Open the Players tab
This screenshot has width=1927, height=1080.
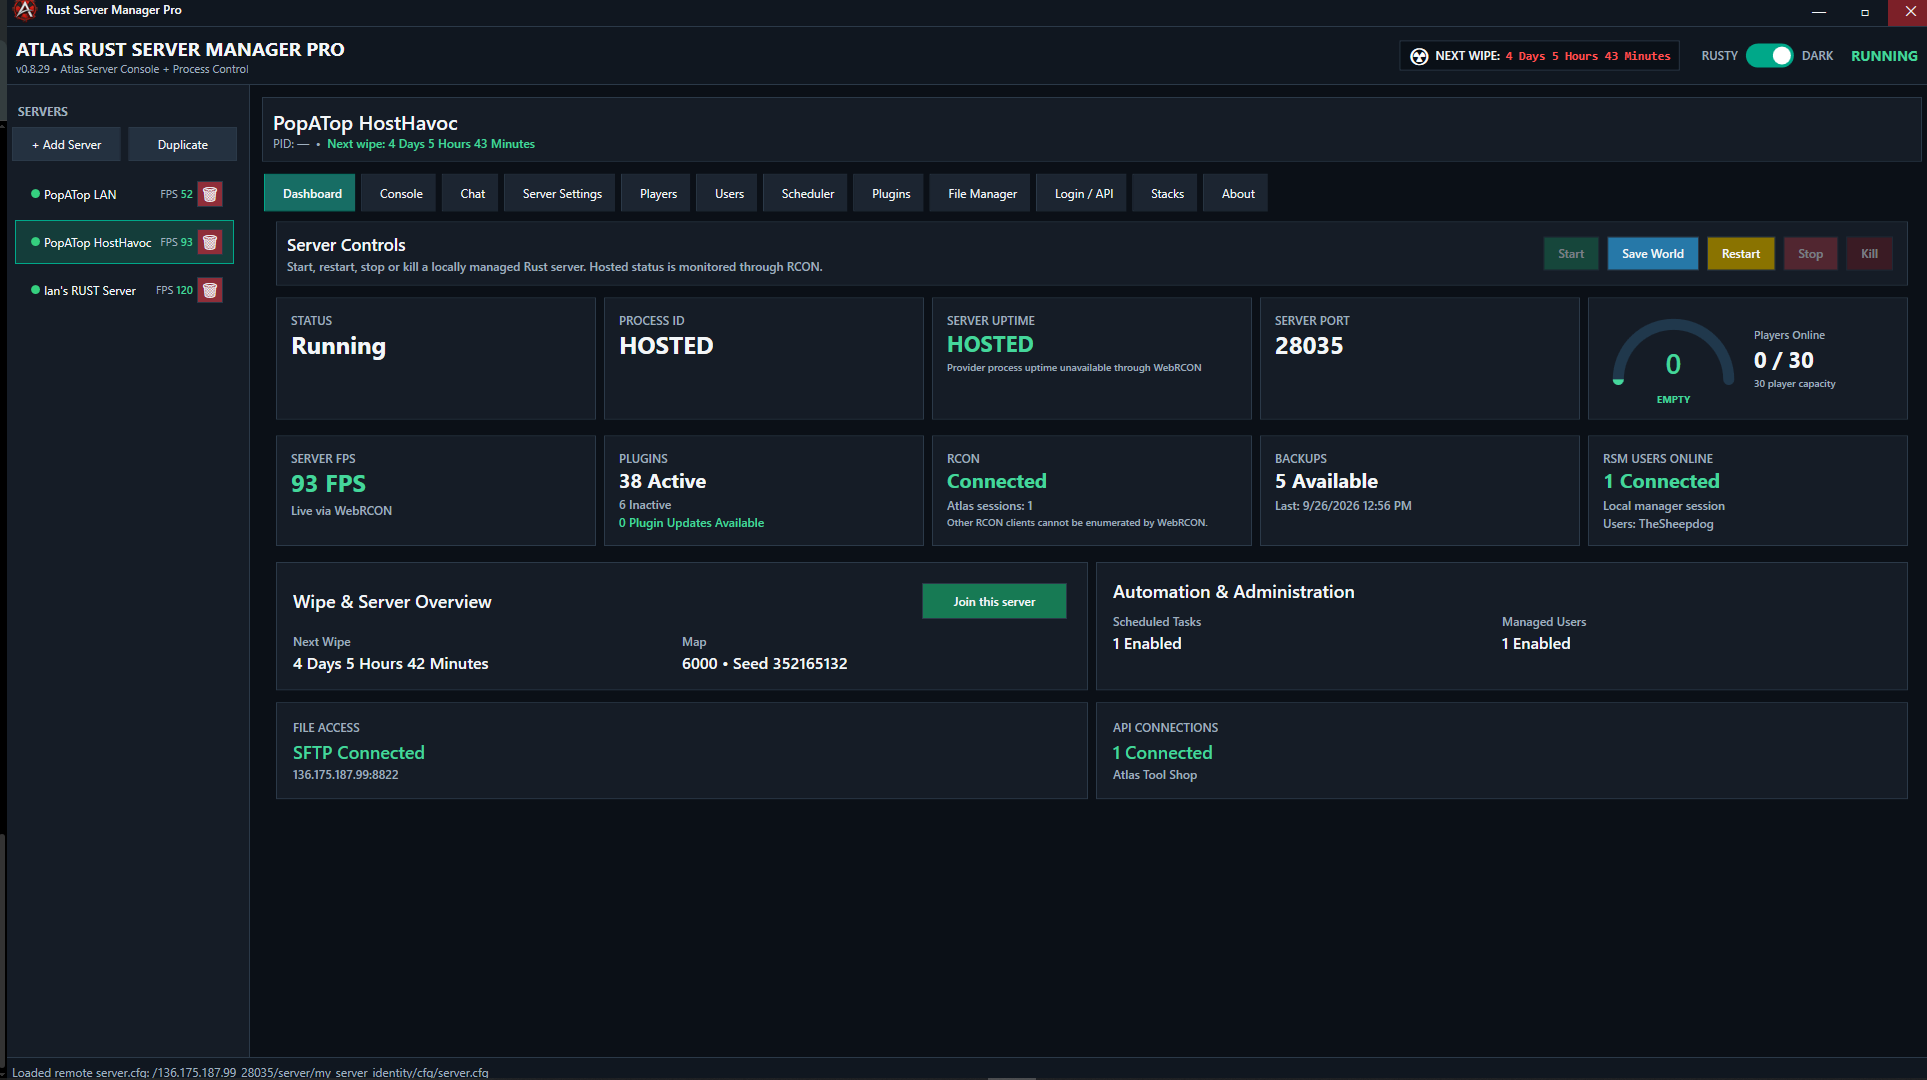coord(658,193)
